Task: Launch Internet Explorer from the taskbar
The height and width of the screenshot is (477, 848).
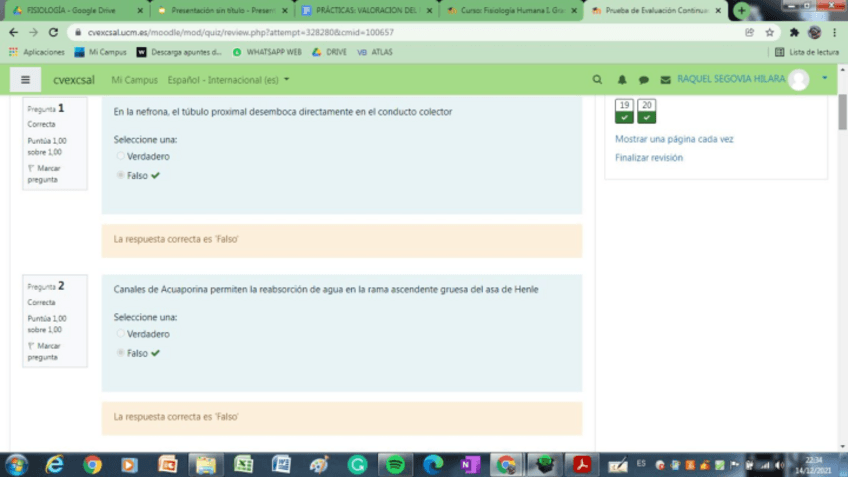Action: point(54,465)
